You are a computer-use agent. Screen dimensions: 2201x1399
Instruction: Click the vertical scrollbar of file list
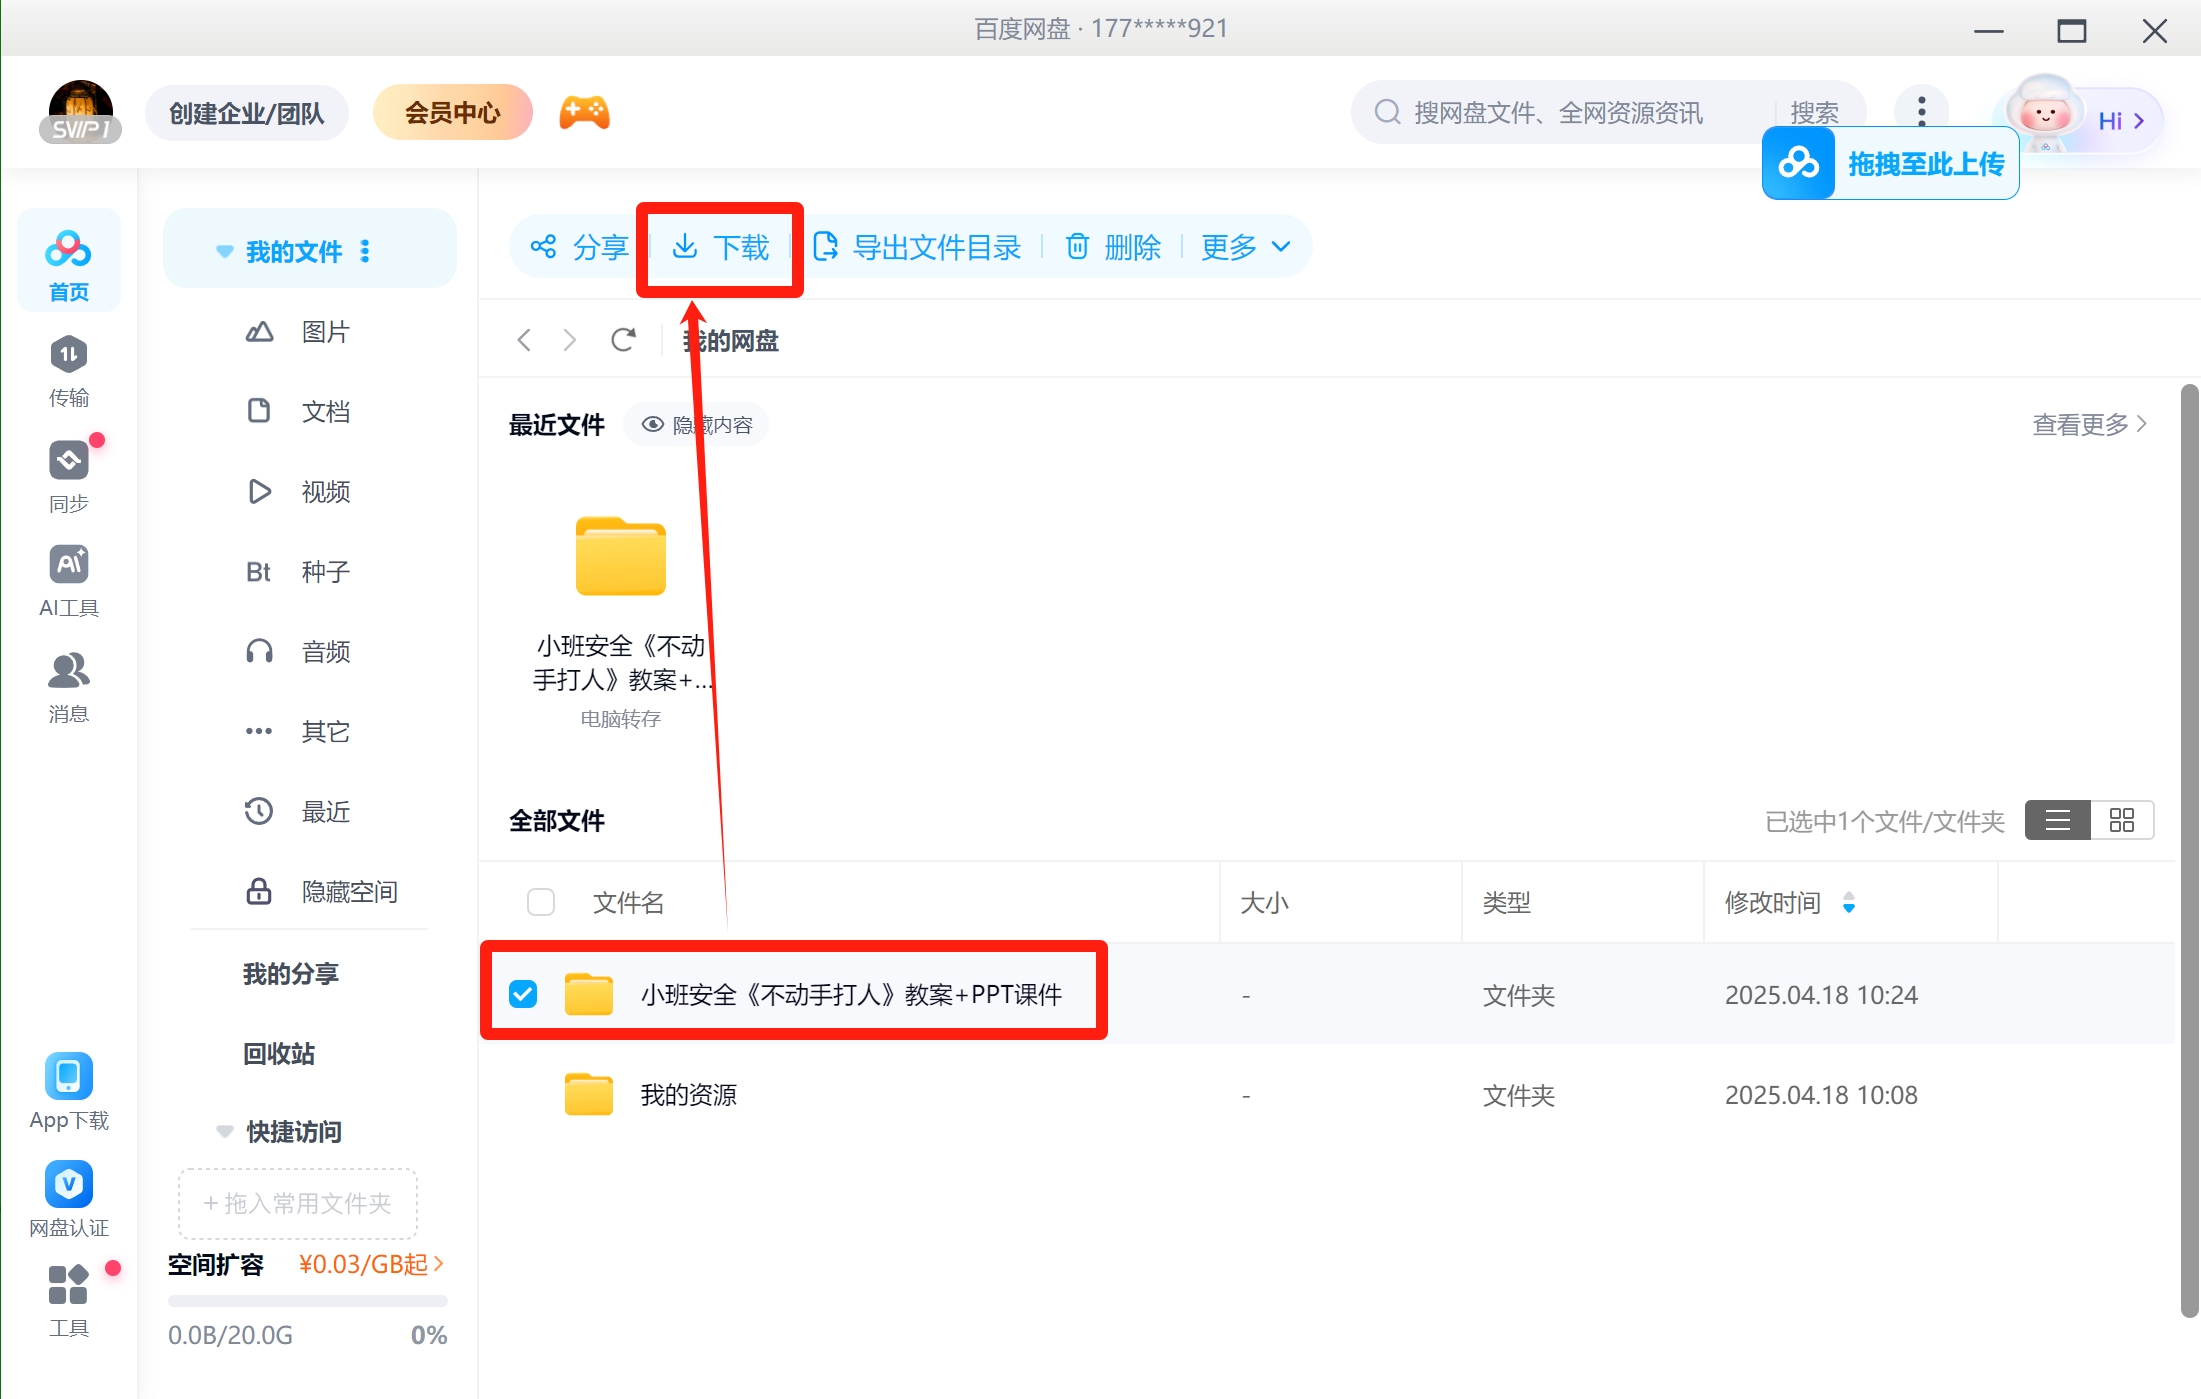point(2189,850)
